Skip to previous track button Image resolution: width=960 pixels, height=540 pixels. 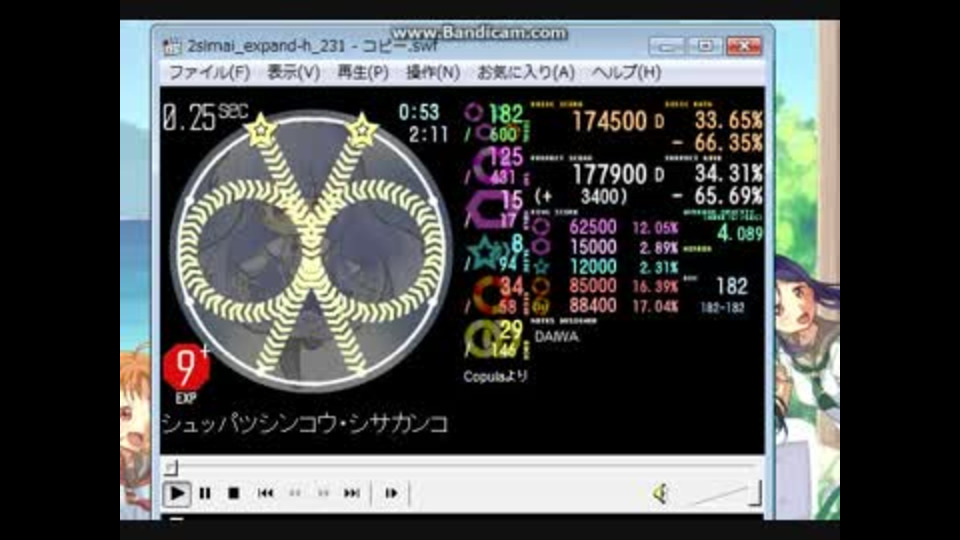click(265, 493)
